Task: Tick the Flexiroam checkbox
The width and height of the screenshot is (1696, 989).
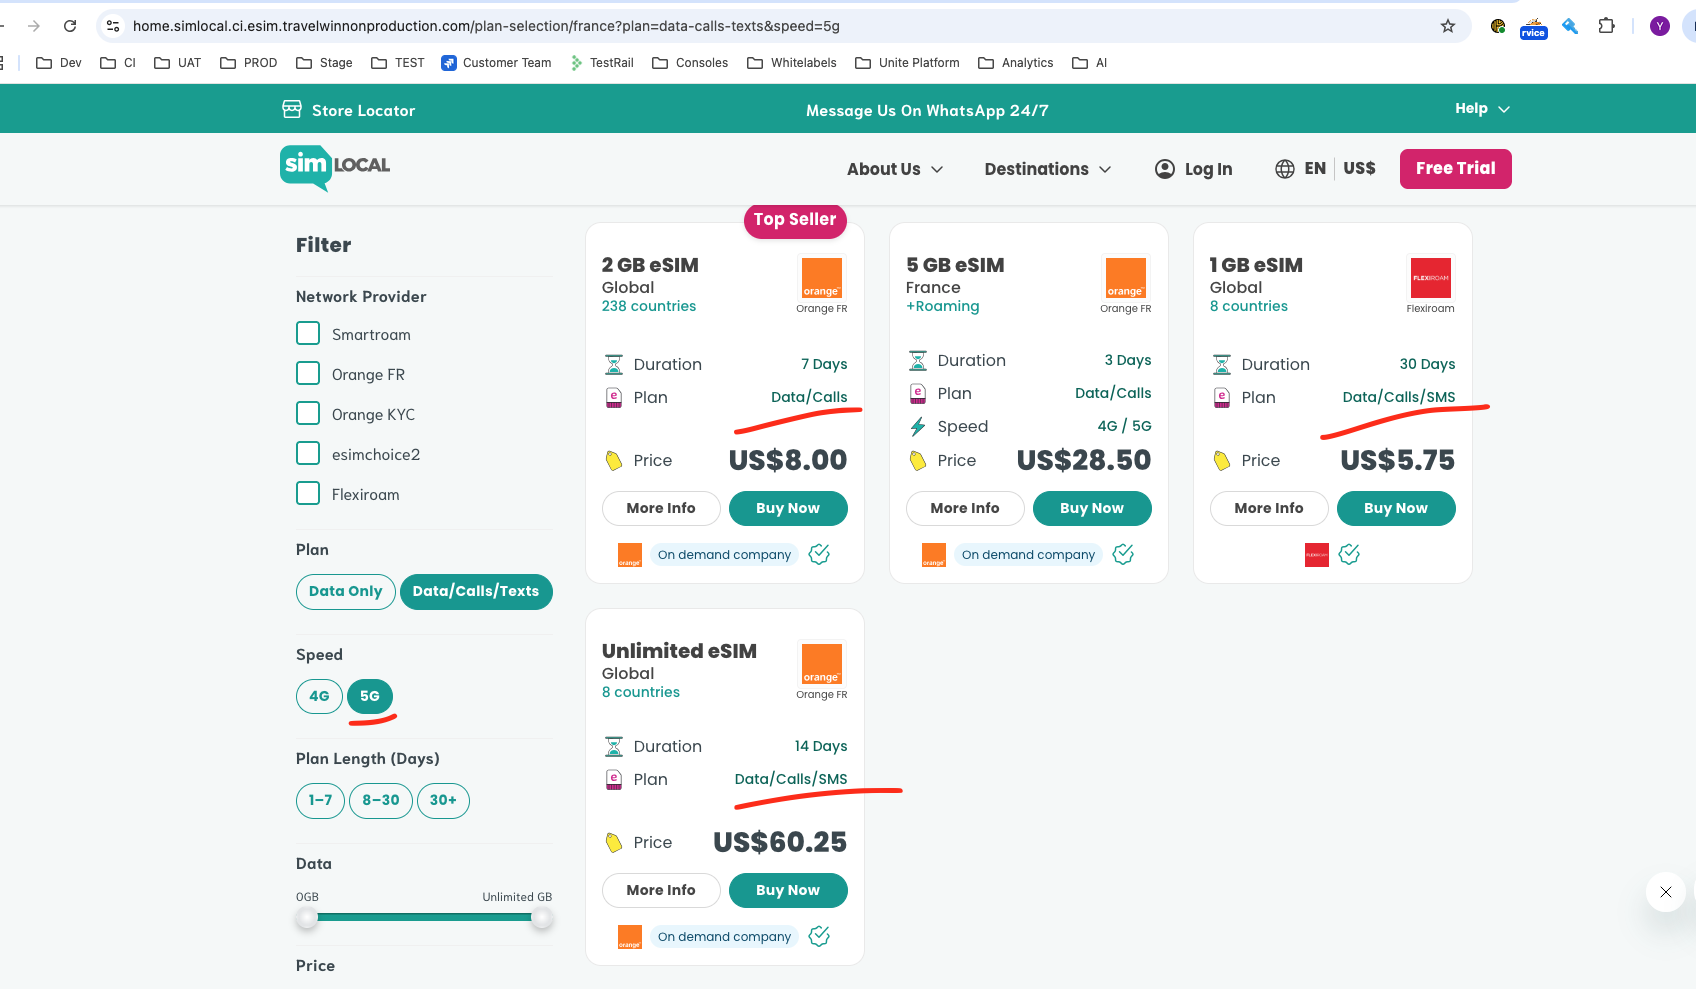Action: pos(308,494)
